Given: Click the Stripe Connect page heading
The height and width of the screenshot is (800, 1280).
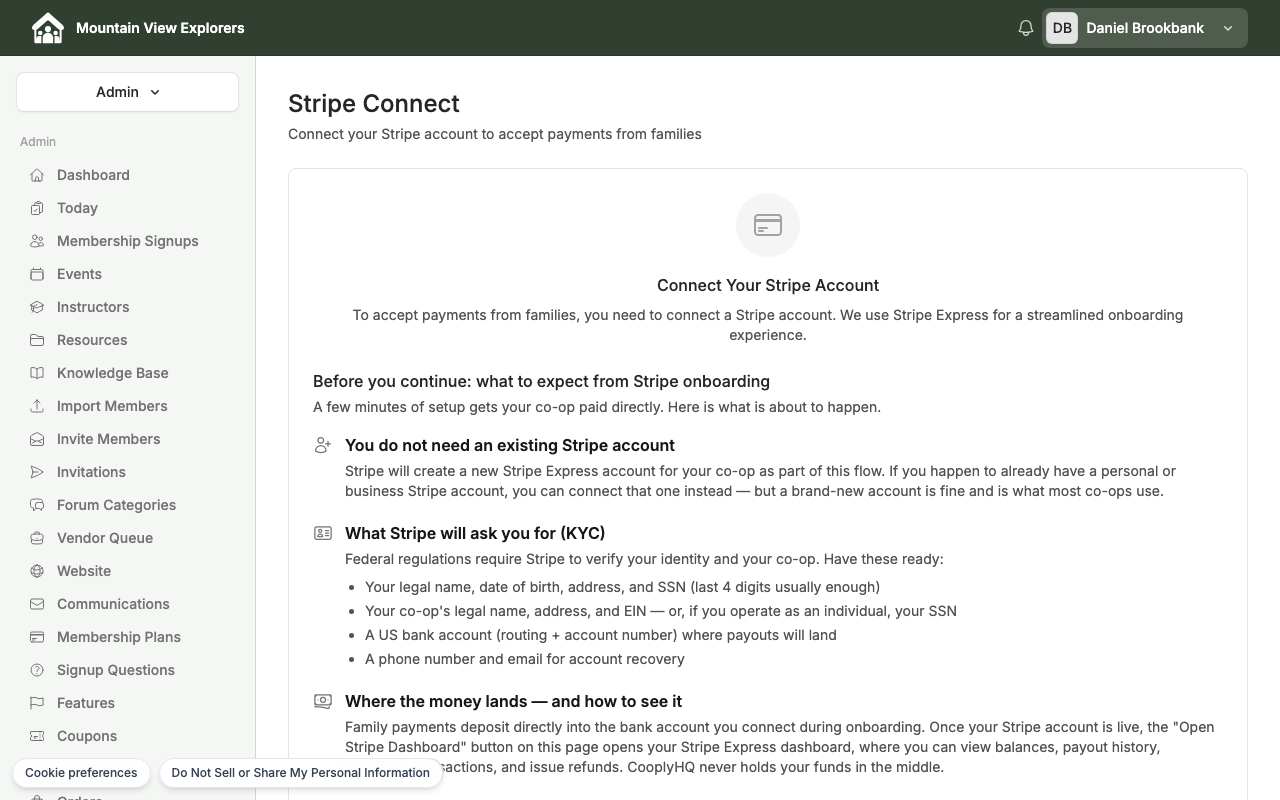Looking at the screenshot, I should click(x=374, y=104).
